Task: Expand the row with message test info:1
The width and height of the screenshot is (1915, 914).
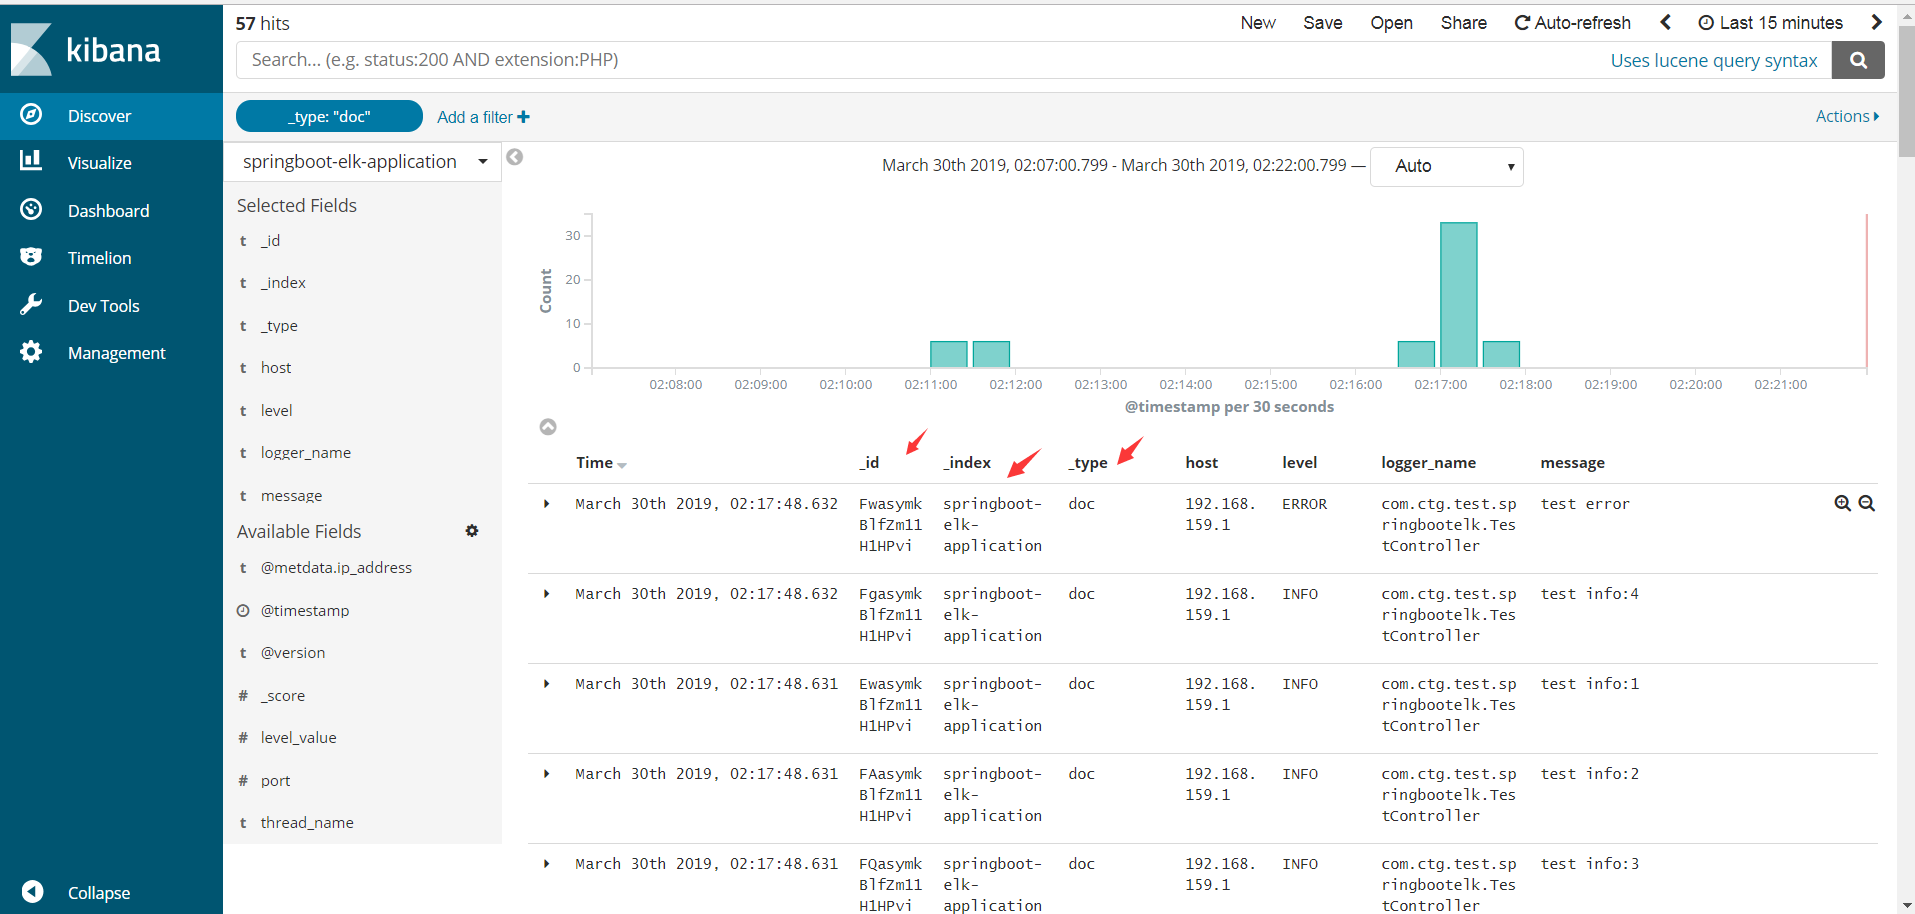Action: click(546, 684)
